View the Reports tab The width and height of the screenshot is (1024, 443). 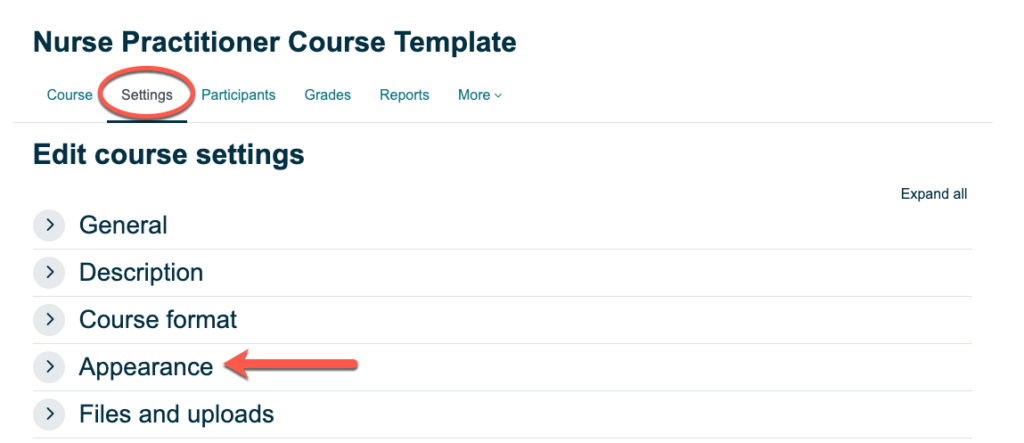(404, 95)
